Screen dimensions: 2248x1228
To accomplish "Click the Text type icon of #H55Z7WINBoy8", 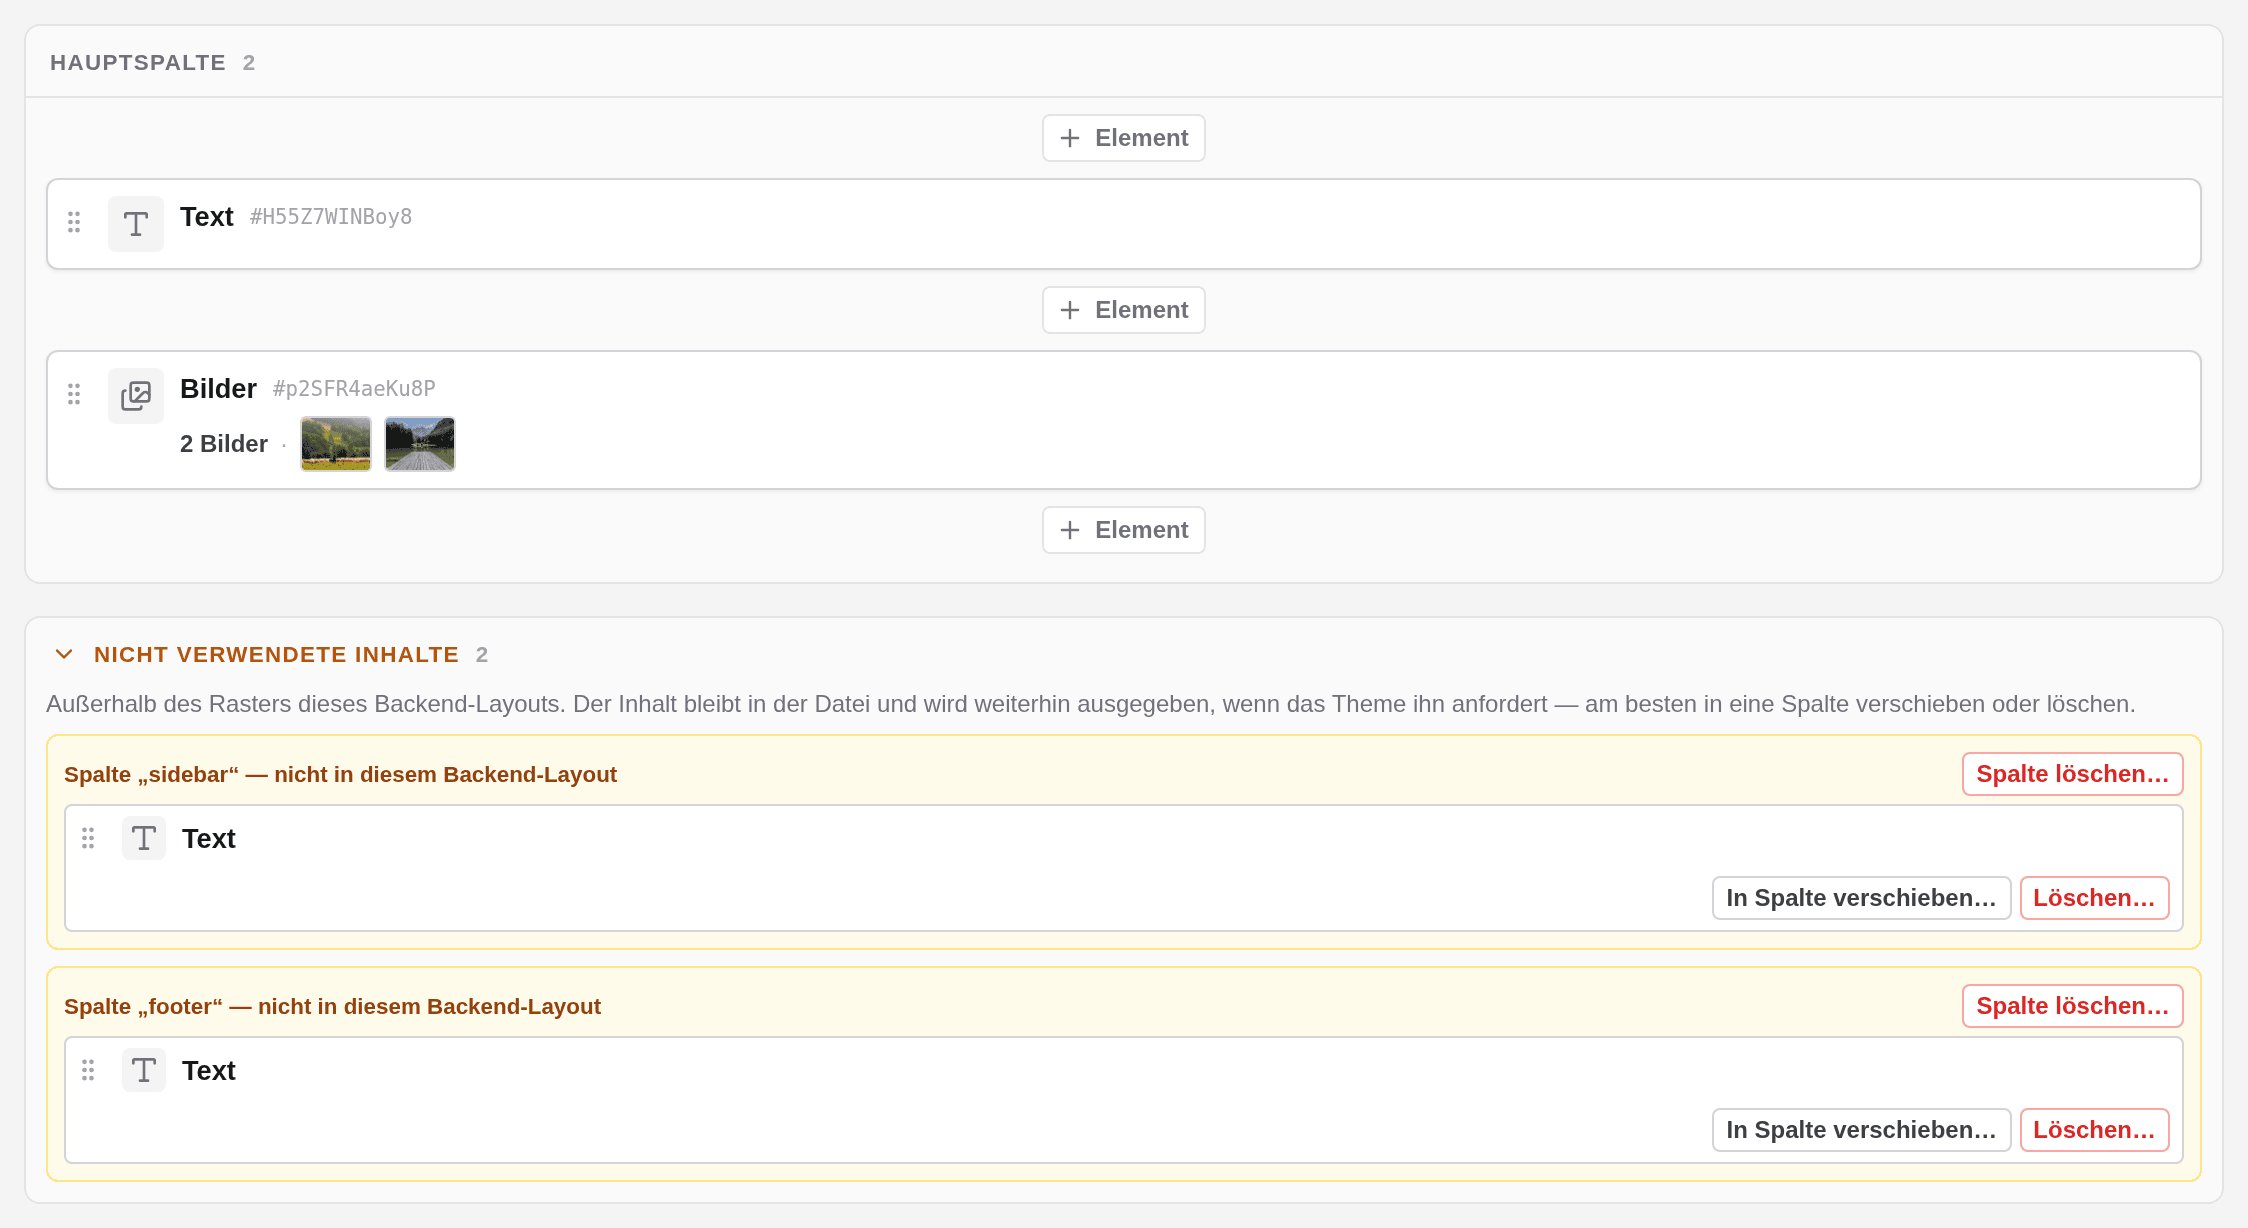I will point(136,224).
